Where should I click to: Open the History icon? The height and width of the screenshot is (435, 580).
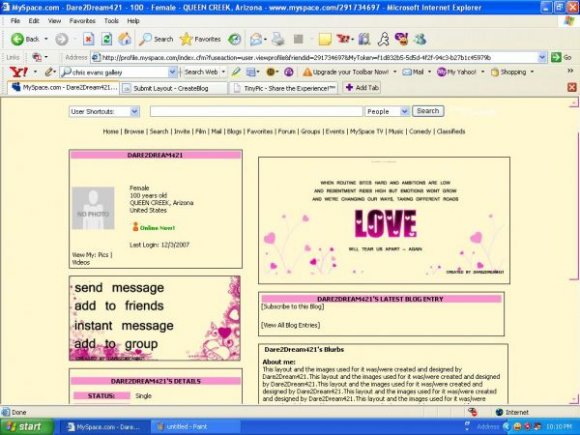(235, 39)
